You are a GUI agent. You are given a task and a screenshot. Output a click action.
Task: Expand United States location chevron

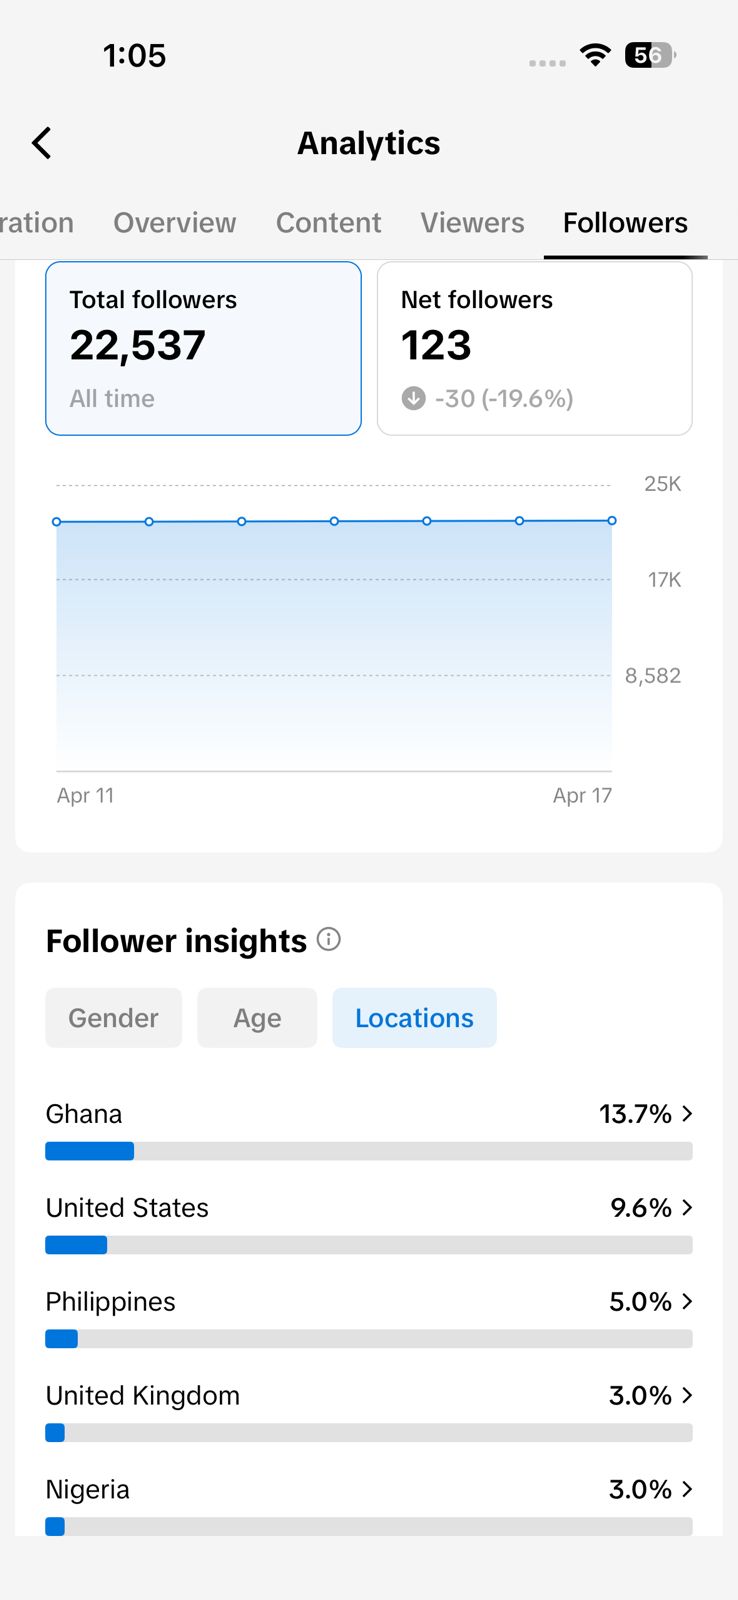click(x=687, y=1207)
